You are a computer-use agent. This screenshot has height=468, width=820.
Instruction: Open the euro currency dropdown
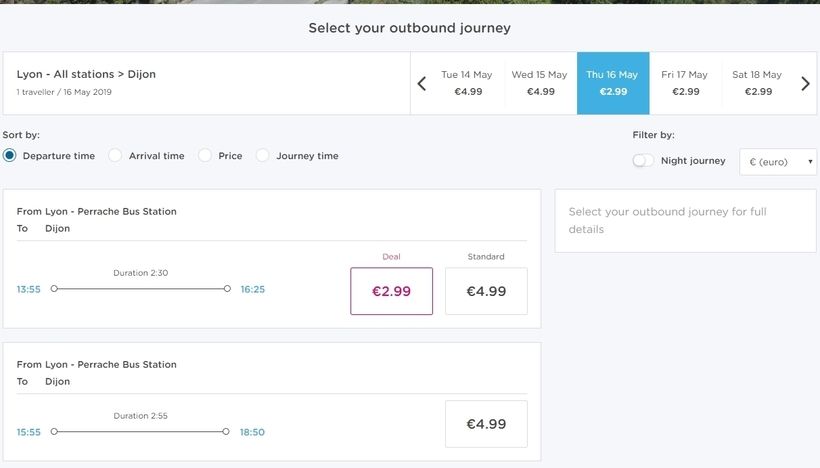click(x=778, y=162)
